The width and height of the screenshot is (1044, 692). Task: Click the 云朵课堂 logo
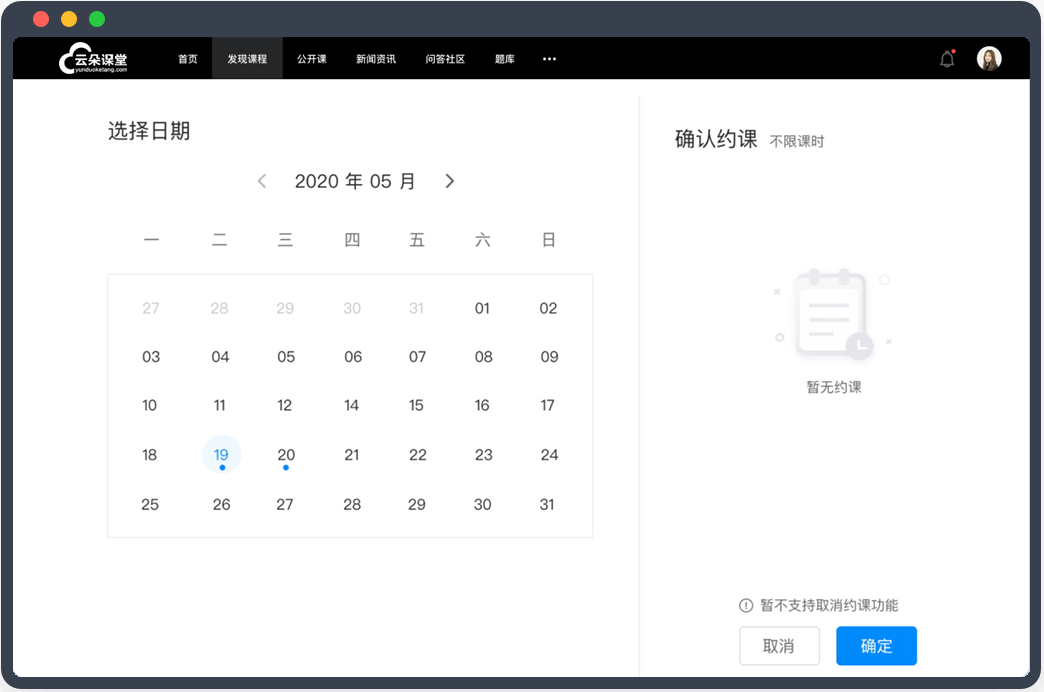[93, 59]
